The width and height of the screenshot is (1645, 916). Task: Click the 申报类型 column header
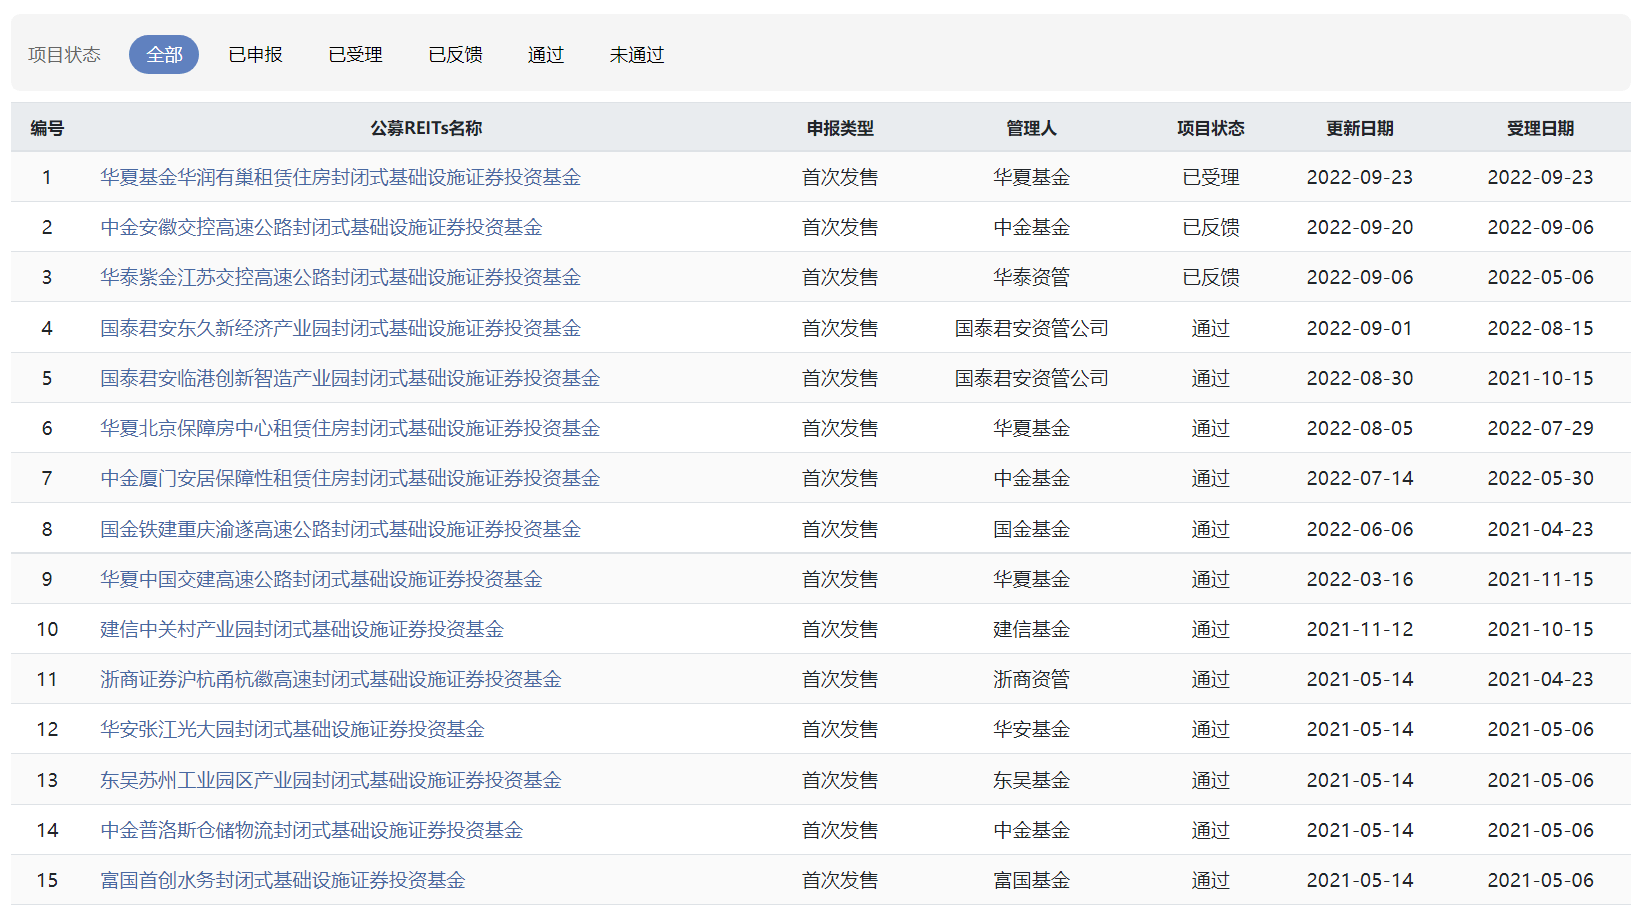pos(840,128)
